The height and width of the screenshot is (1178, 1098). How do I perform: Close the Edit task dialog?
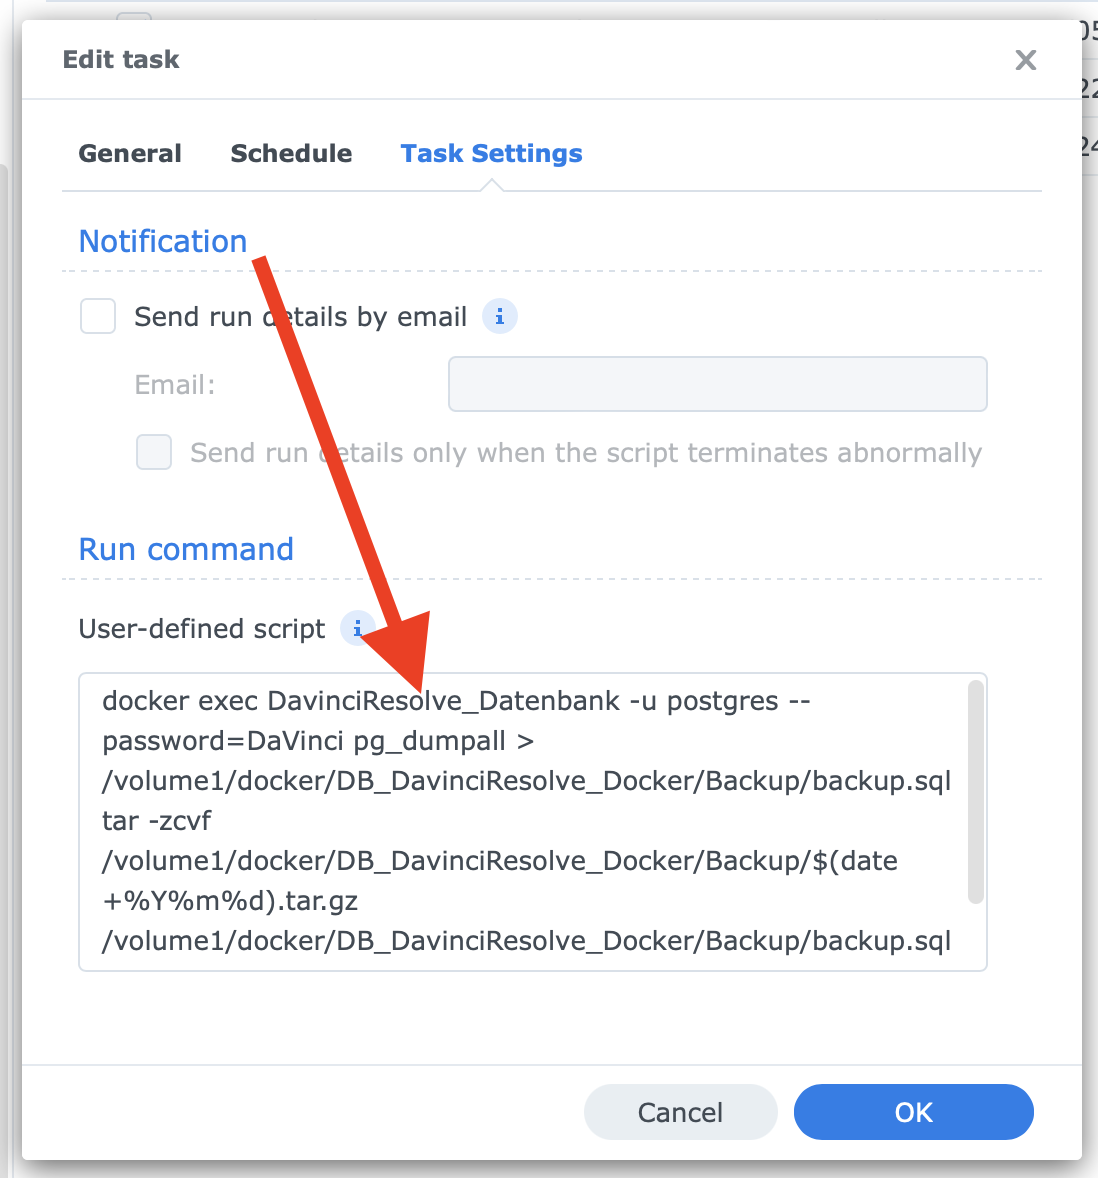[1025, 60]
